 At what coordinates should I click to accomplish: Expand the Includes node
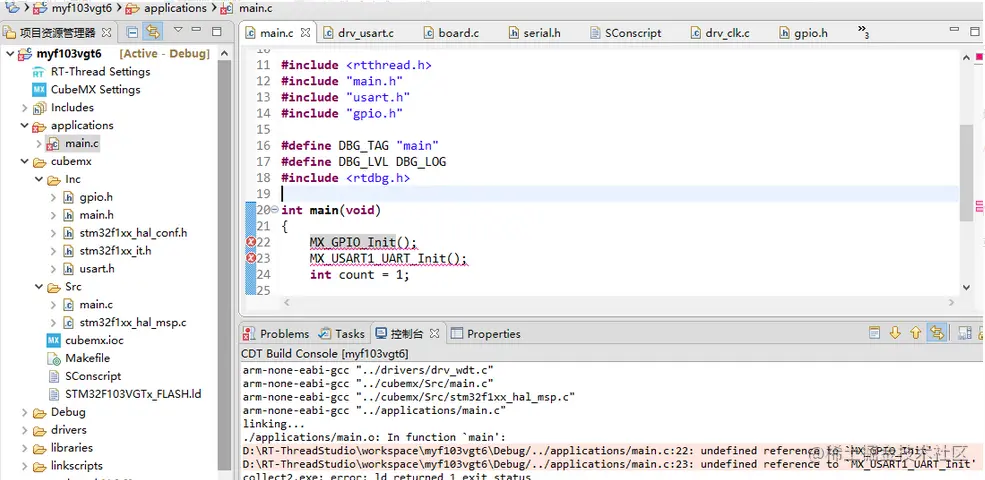(x=24, y=108)
